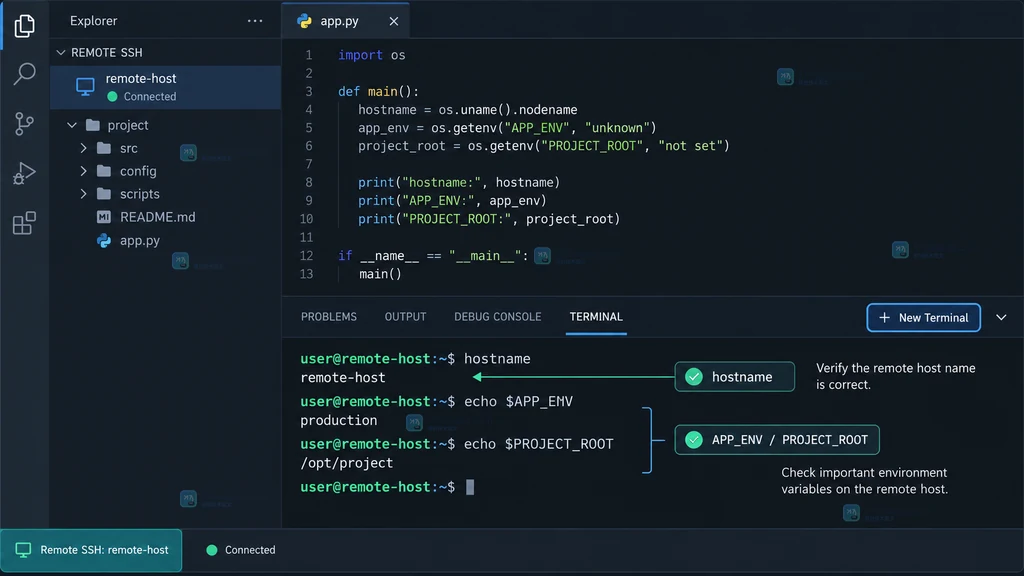Open the Extensions blocks icon
The height and width of the screenshot is (576, 1024).
24,223
